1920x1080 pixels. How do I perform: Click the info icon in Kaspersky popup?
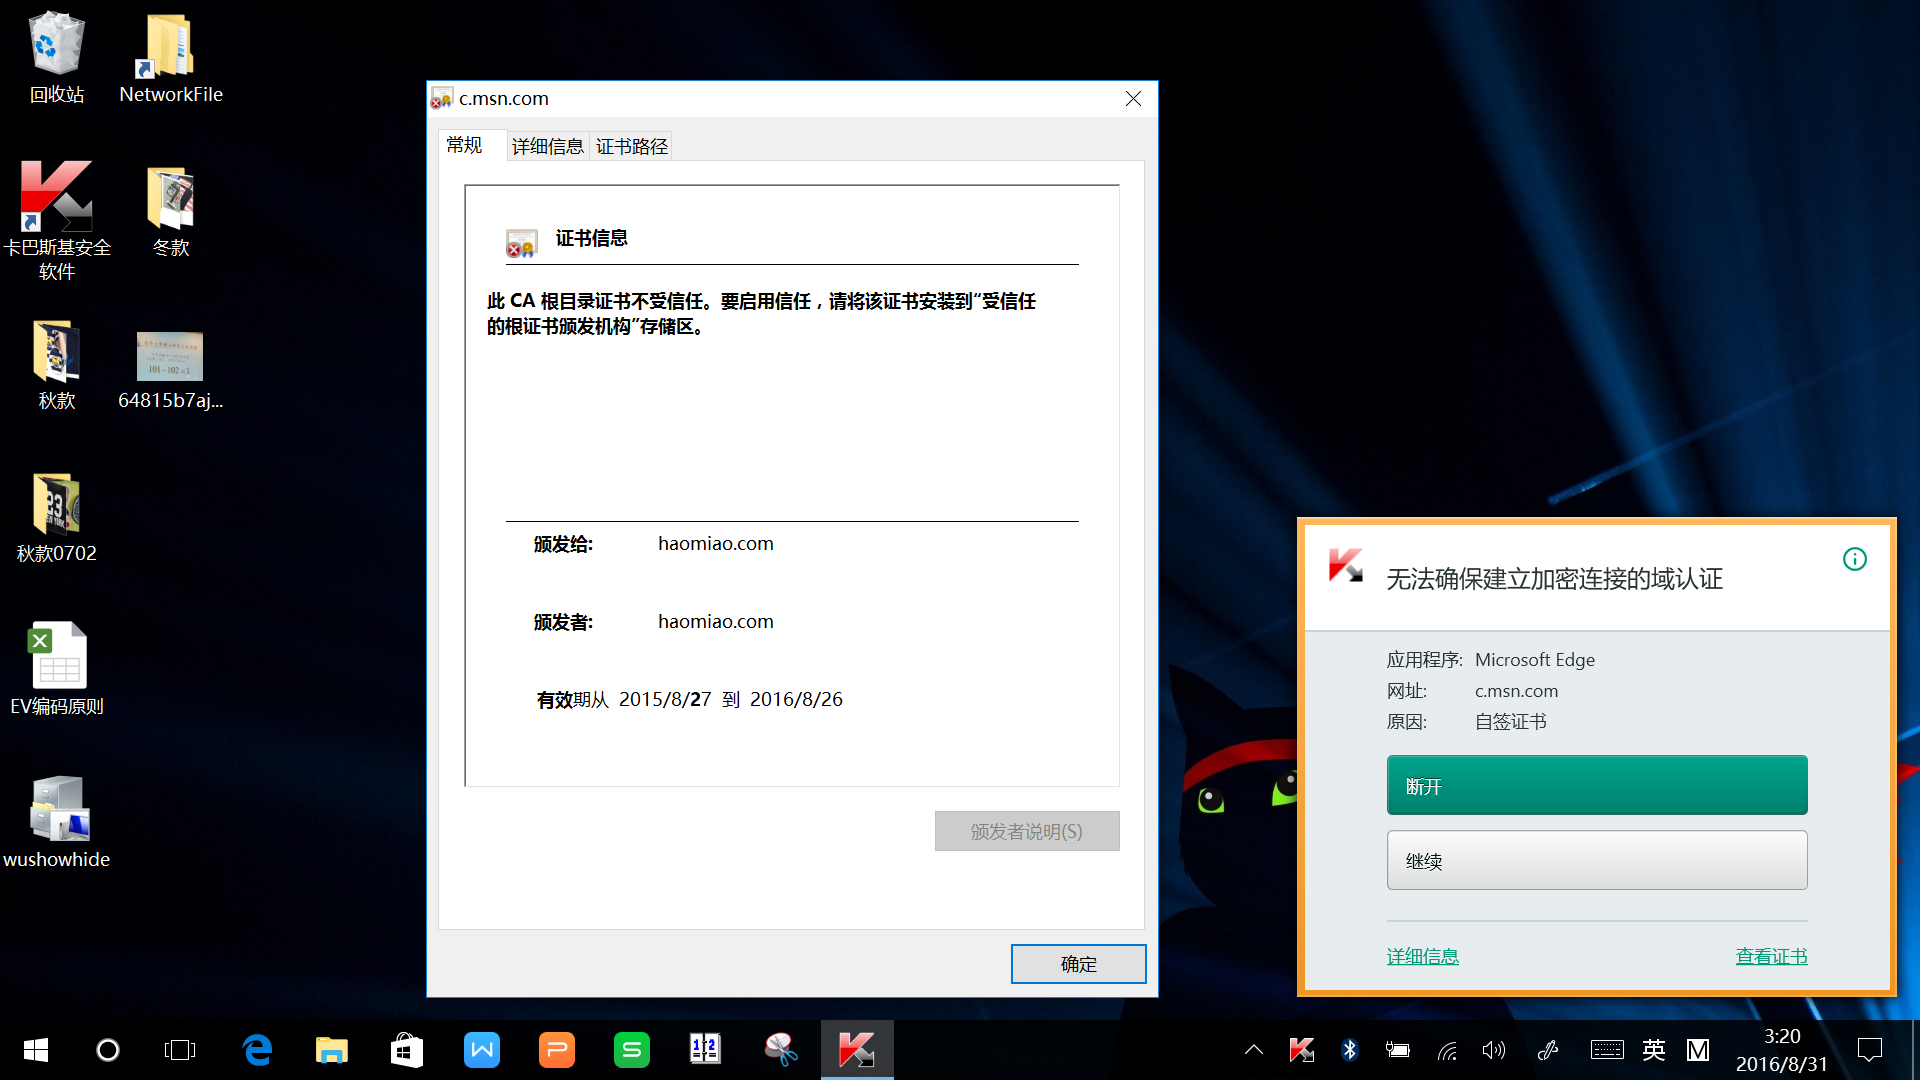tap(1854, 559)
